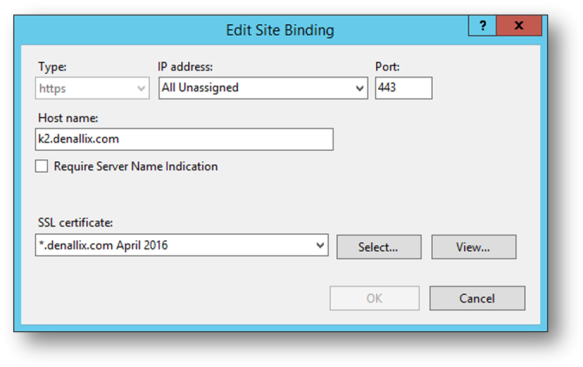Click the question mark help button

tap(482, 26)
